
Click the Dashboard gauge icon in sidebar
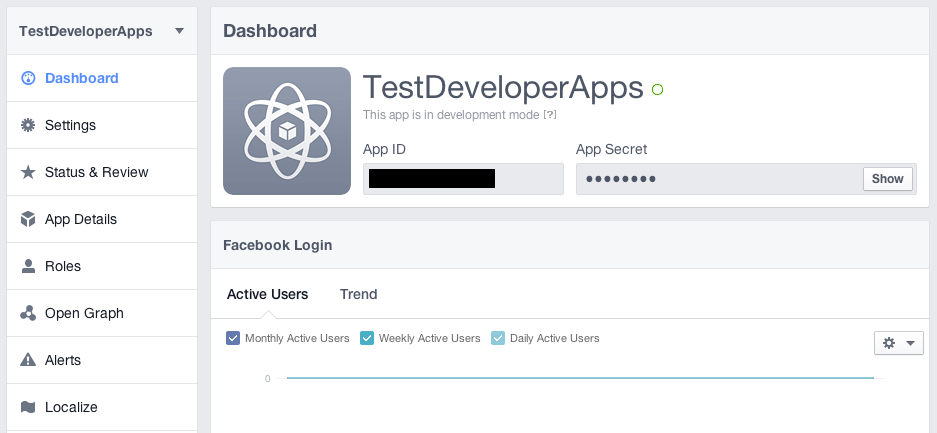pyautogui.click(x=28, y=78)
